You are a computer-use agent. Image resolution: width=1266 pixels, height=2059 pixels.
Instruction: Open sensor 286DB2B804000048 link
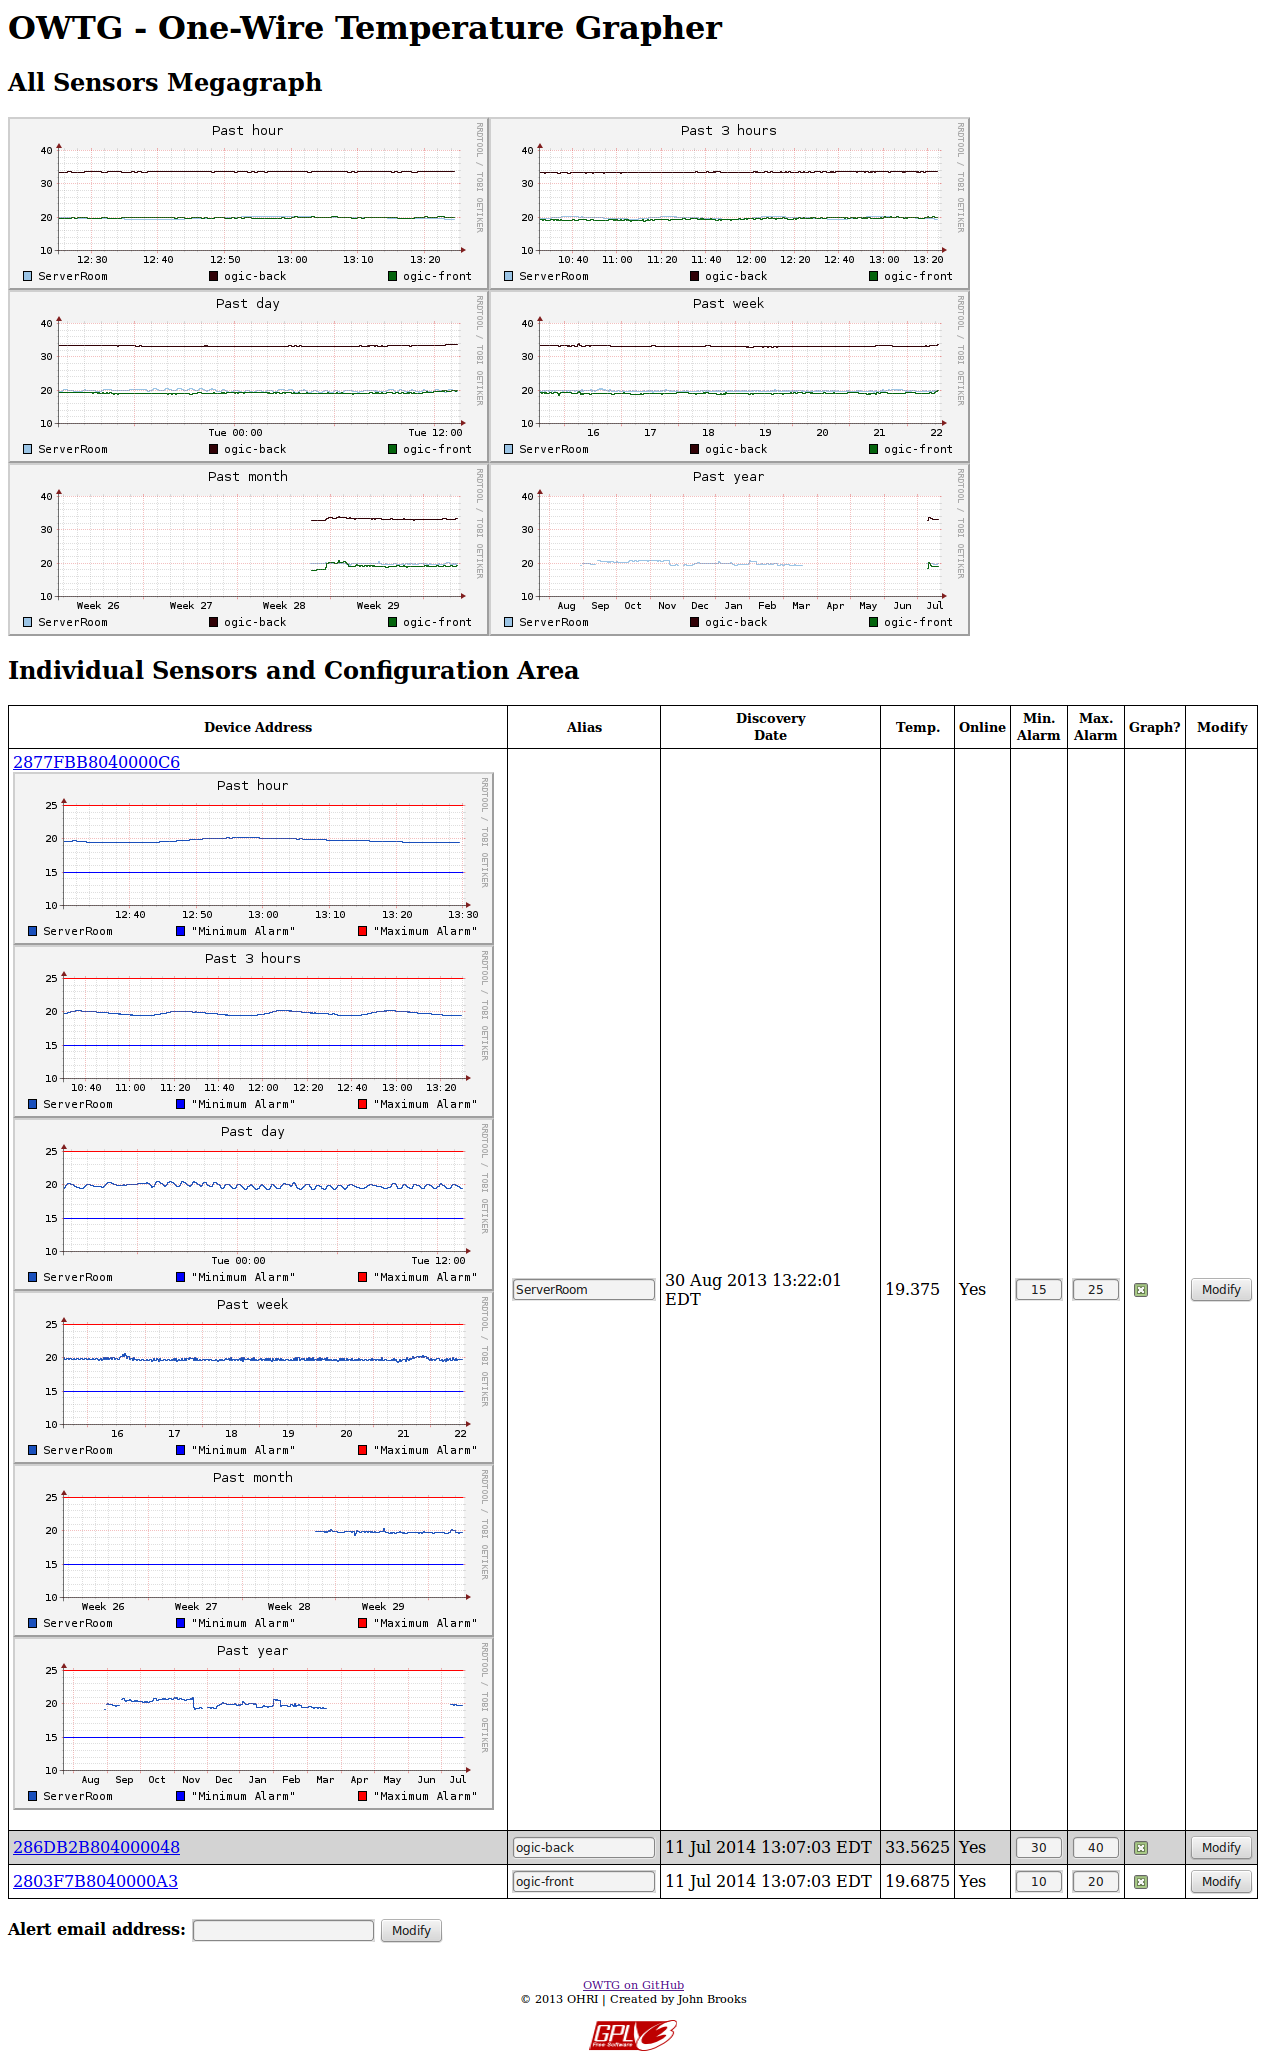point(96,1847)
